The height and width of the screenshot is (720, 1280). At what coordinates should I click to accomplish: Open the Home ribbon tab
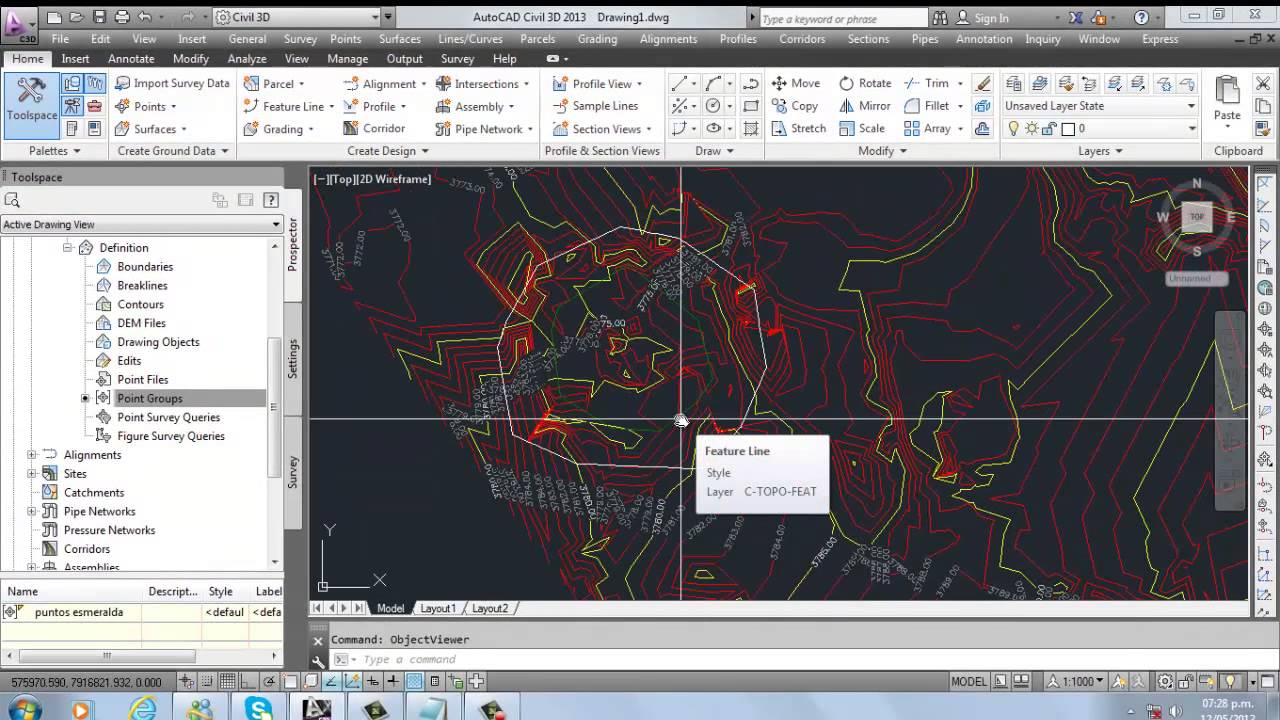tap(28, 59)
